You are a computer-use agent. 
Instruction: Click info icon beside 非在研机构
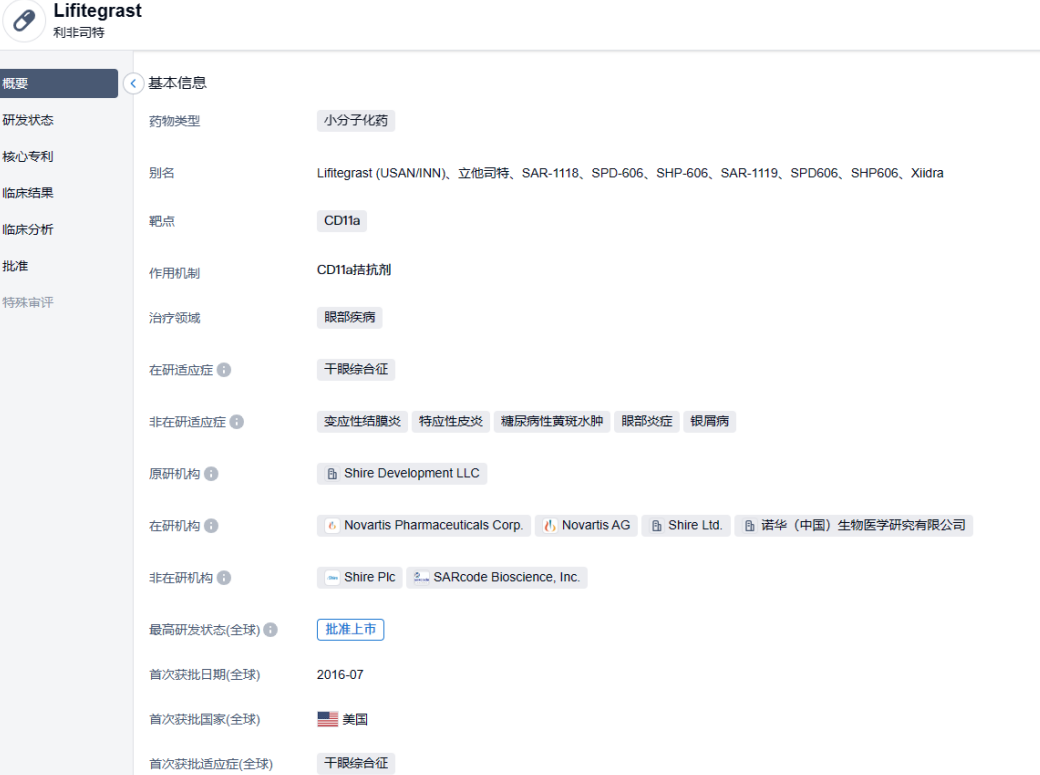coord(224,578)
